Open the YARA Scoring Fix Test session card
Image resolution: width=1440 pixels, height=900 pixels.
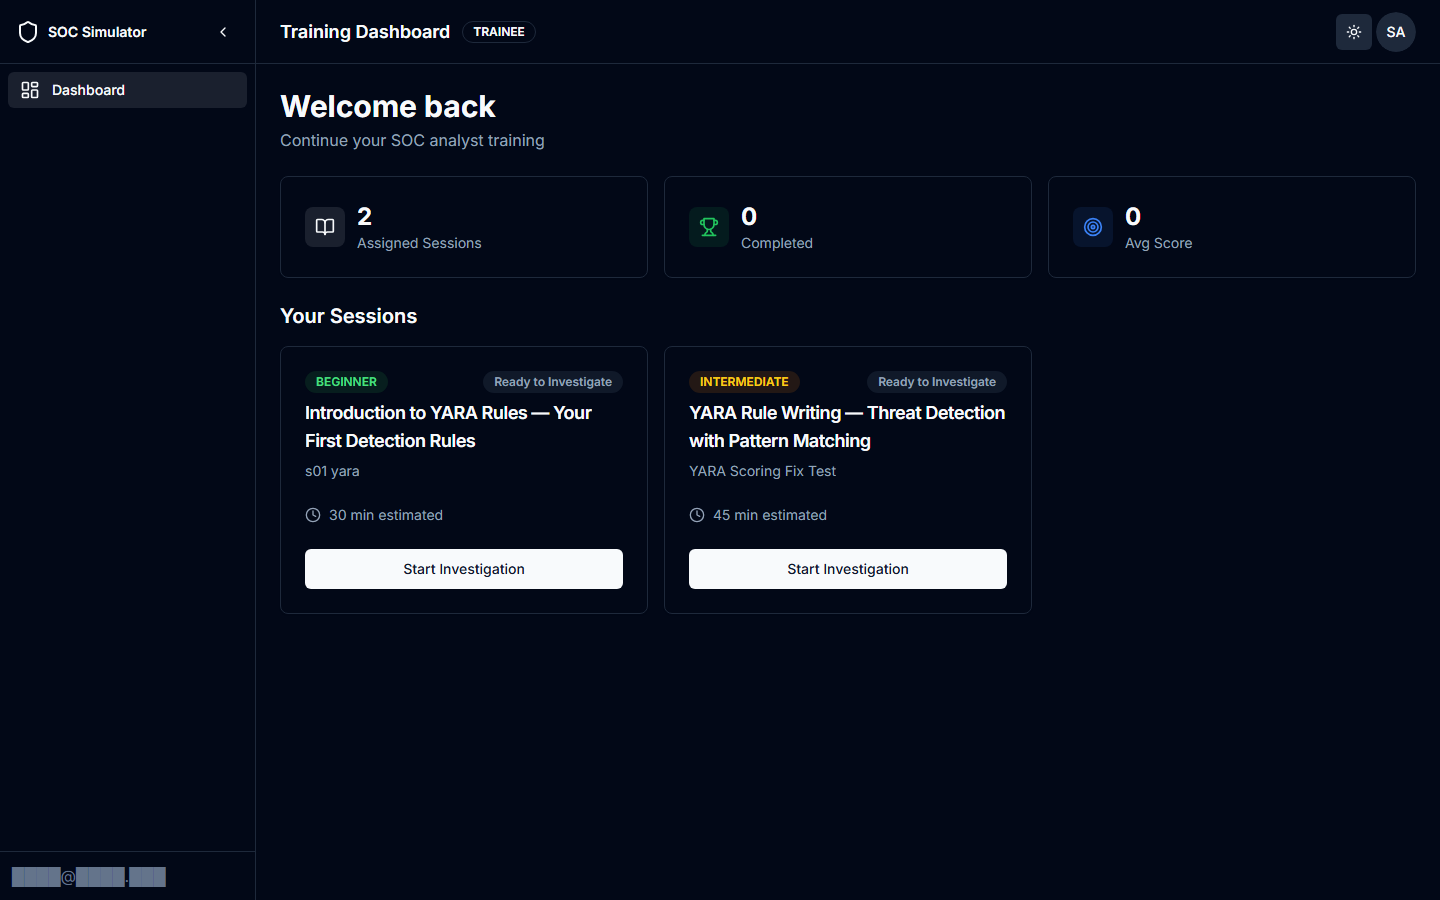tap(762, 471)
